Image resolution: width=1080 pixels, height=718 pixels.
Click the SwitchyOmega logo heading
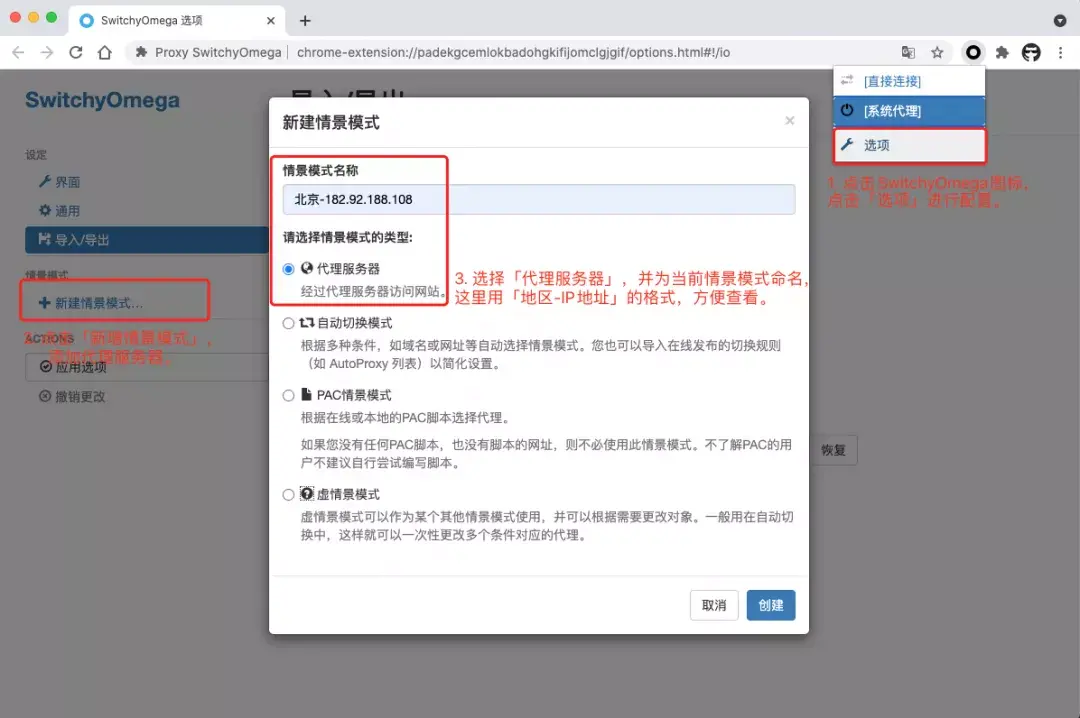pyautogui.click(x=103, y=101)
